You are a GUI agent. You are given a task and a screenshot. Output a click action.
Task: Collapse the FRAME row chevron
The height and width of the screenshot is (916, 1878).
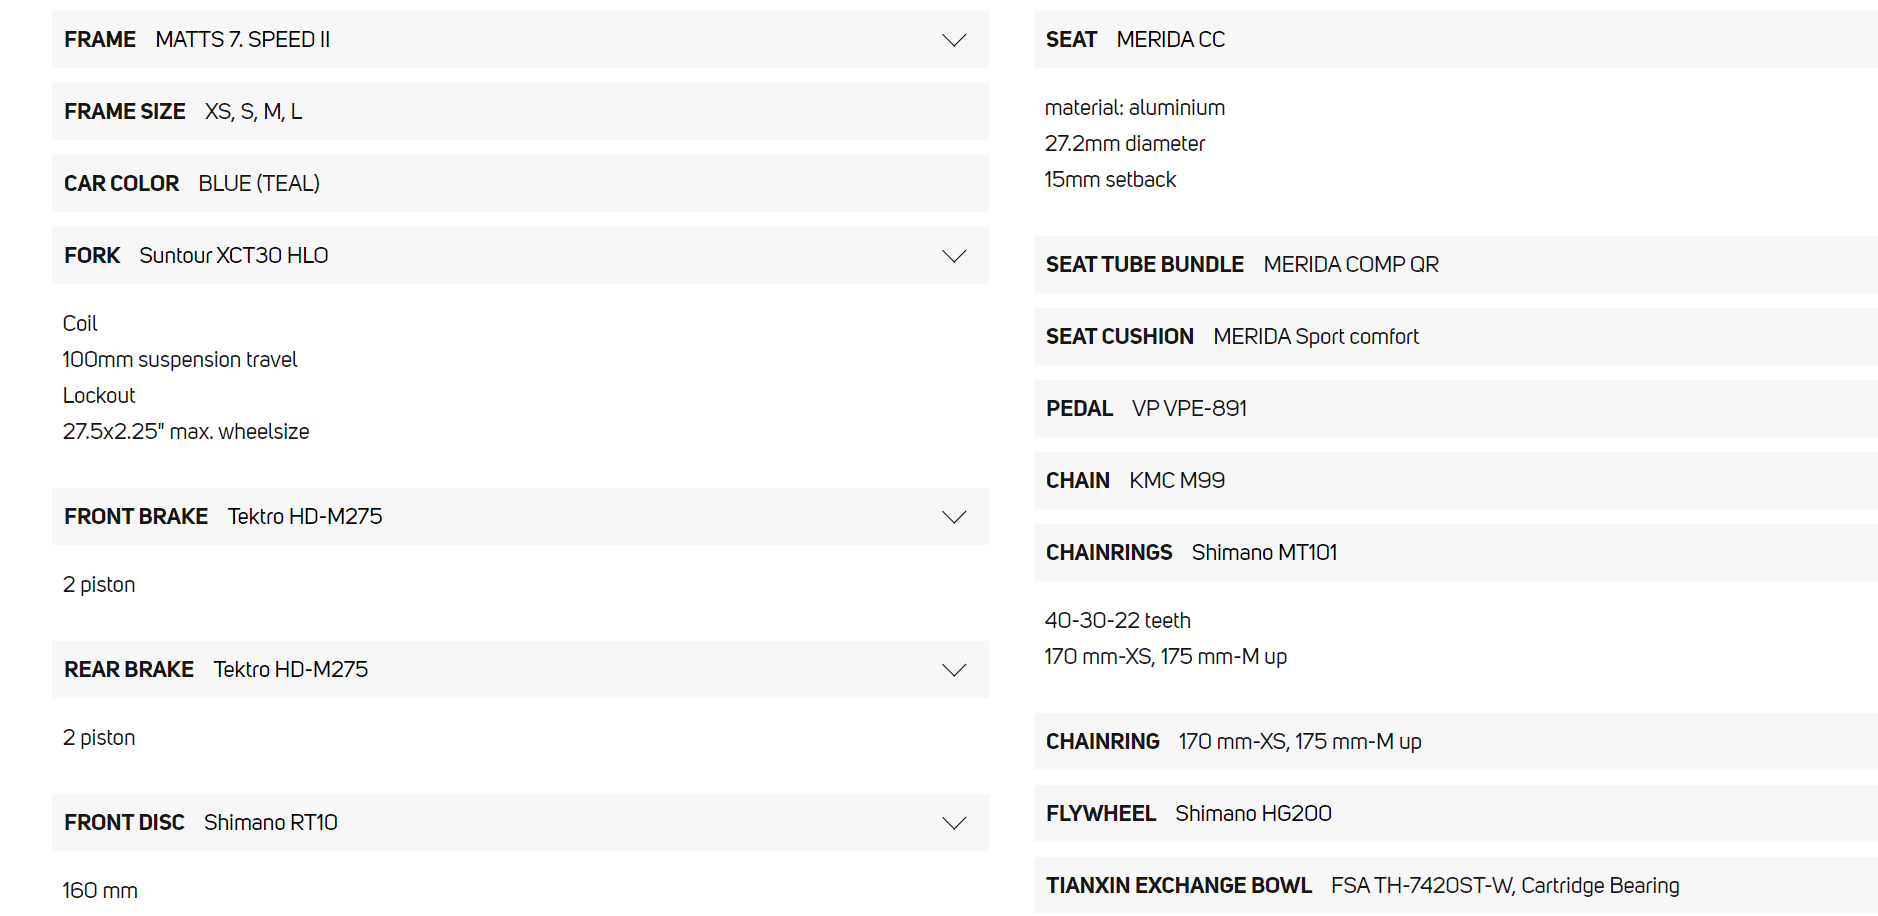(954, 40)
